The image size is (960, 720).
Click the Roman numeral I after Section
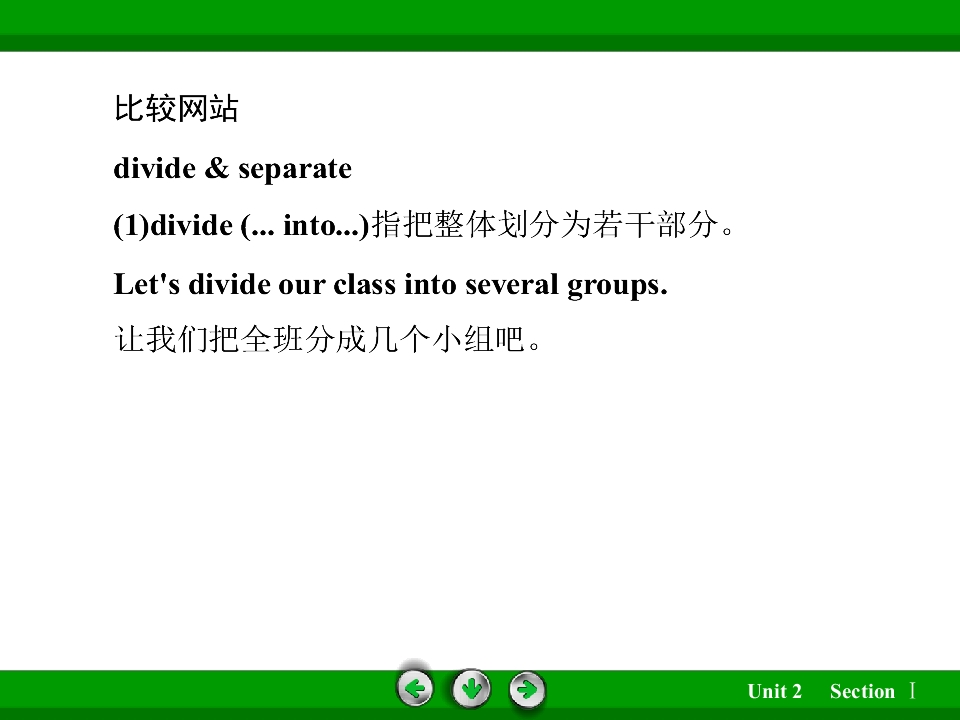coord(912,691)
